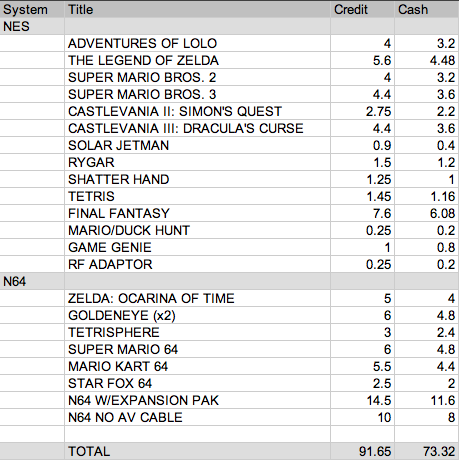Select the RF ADAPTOR title cell
Viewport: 459px width, 460px height.
pyautogui.click(x=197, y=264)
